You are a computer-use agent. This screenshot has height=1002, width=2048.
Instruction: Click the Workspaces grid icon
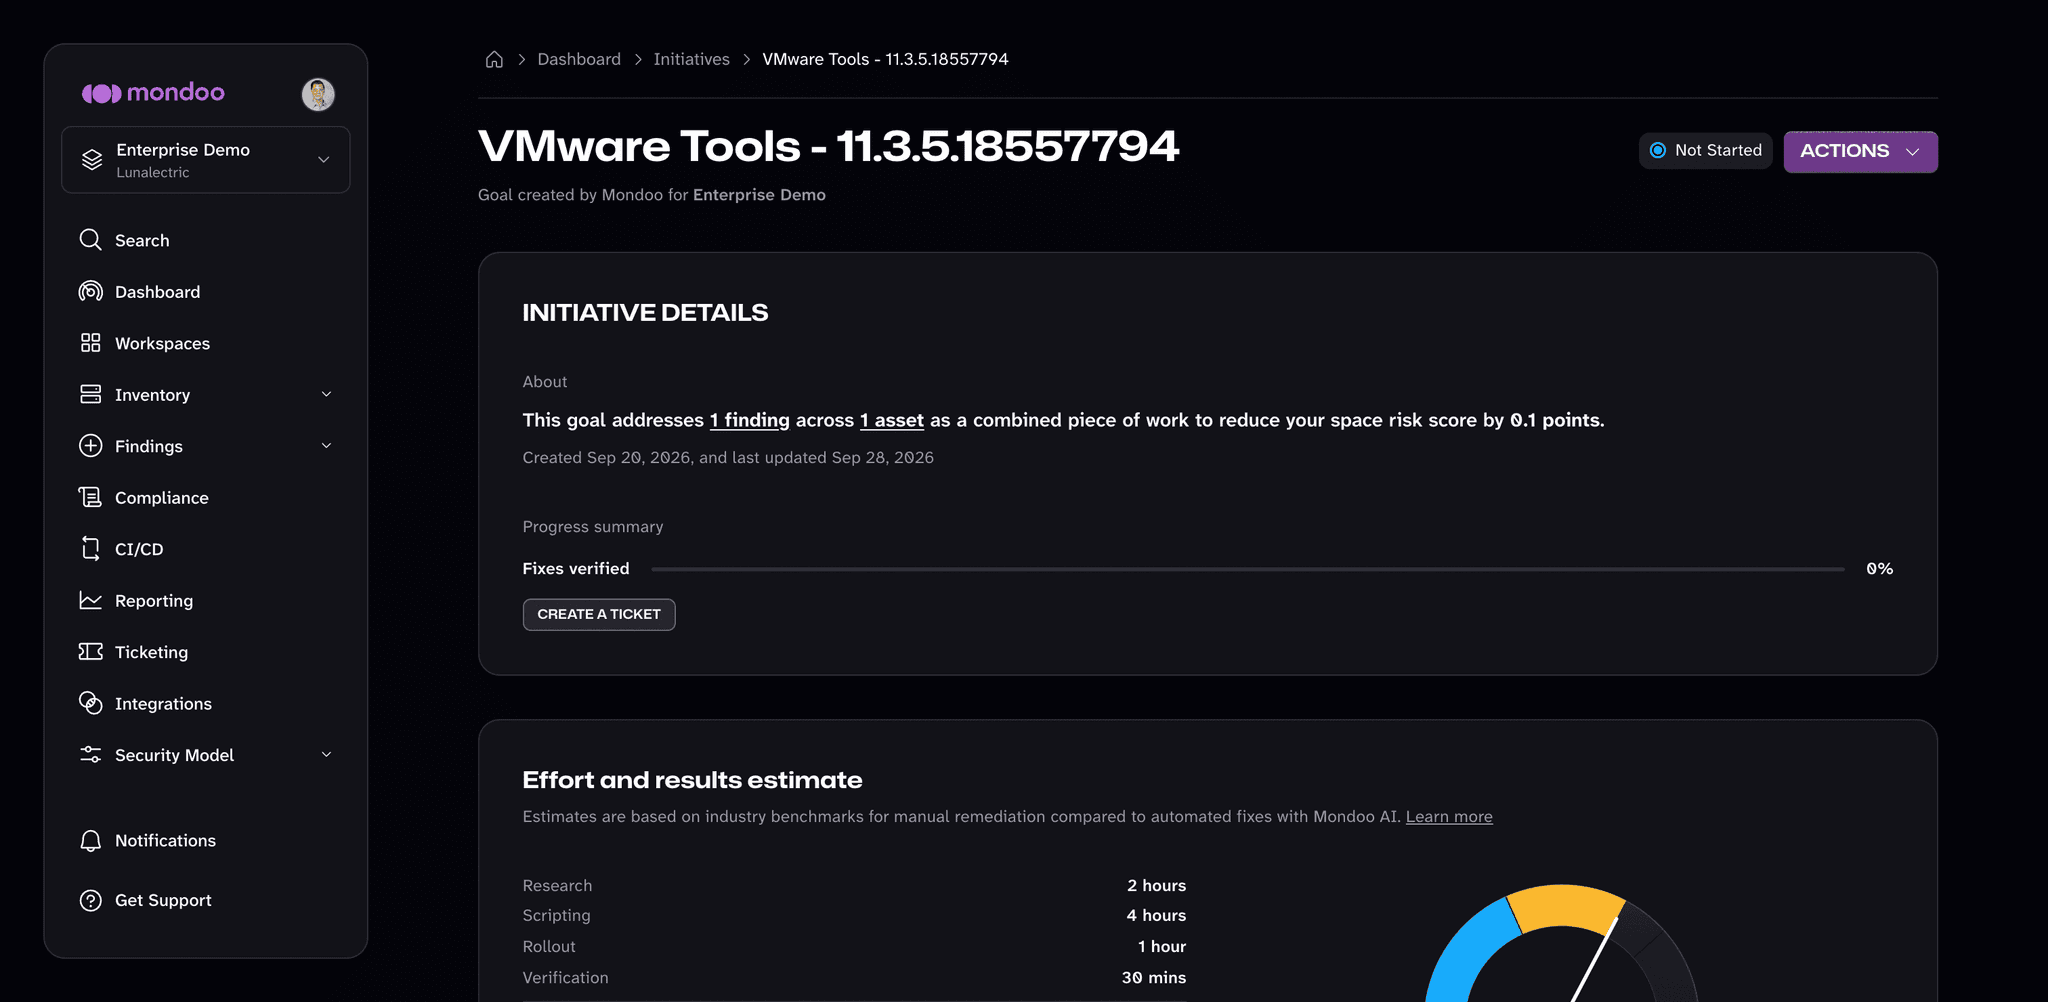tap(91, 343)
